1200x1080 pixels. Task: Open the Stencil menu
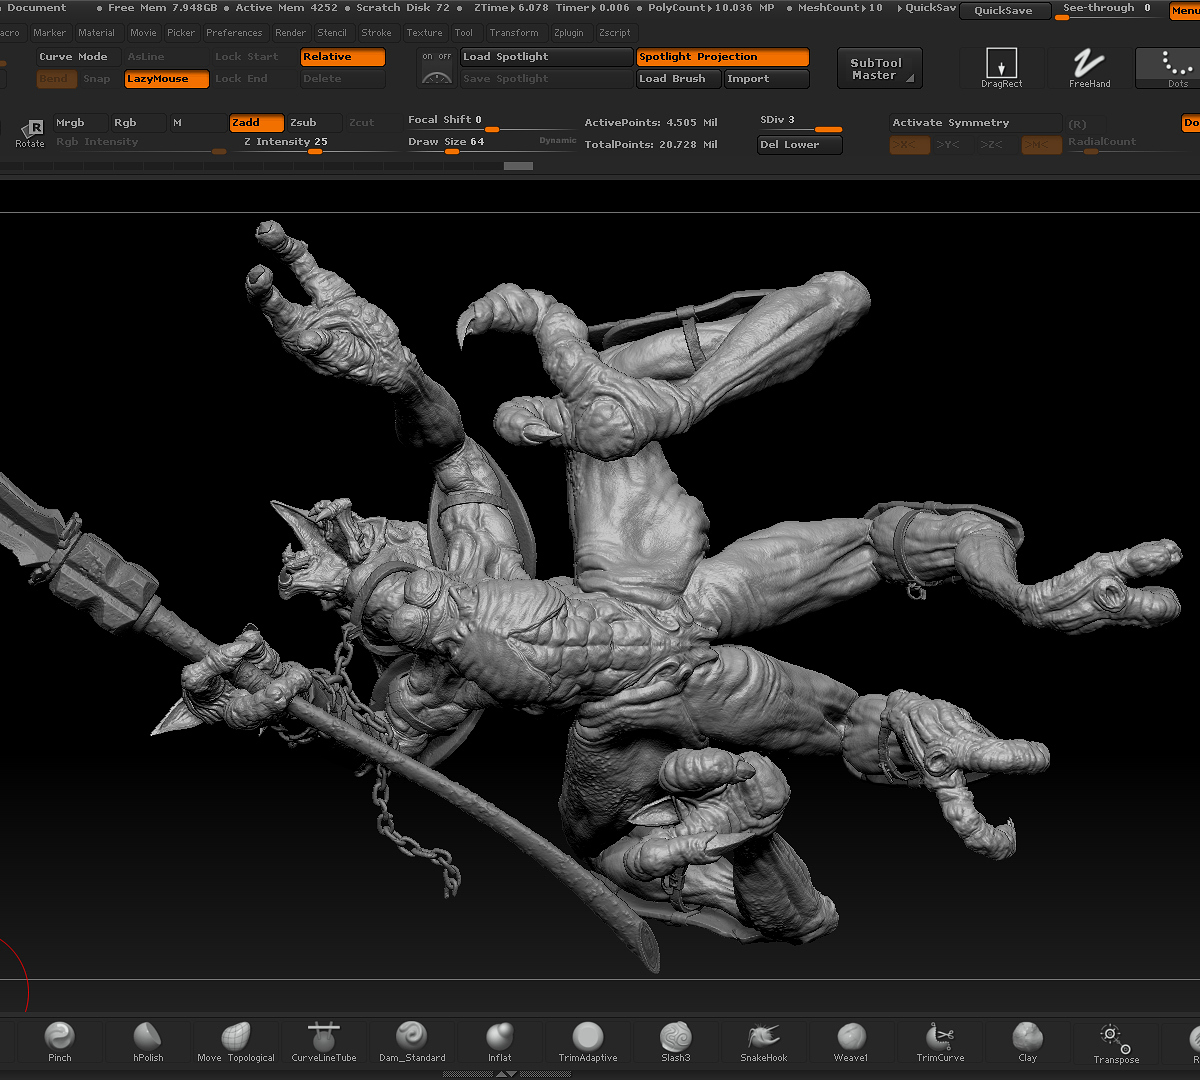coord(332,33)
